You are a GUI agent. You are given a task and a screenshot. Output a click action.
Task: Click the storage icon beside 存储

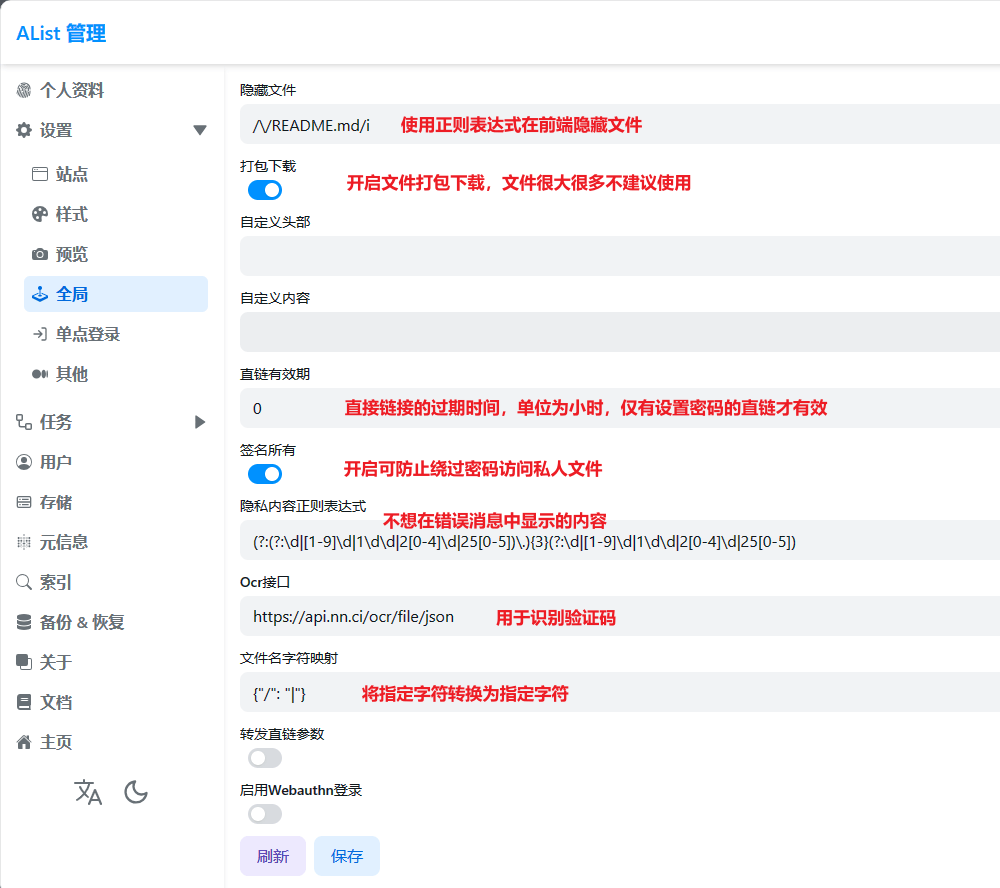(x=24, y=502)
